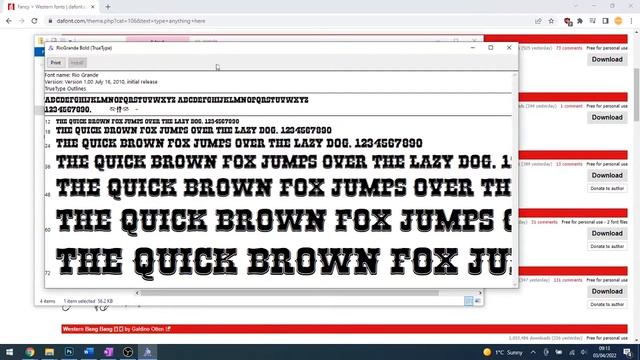
Task: Show hidden system tray icons
Action: (533, 352)
